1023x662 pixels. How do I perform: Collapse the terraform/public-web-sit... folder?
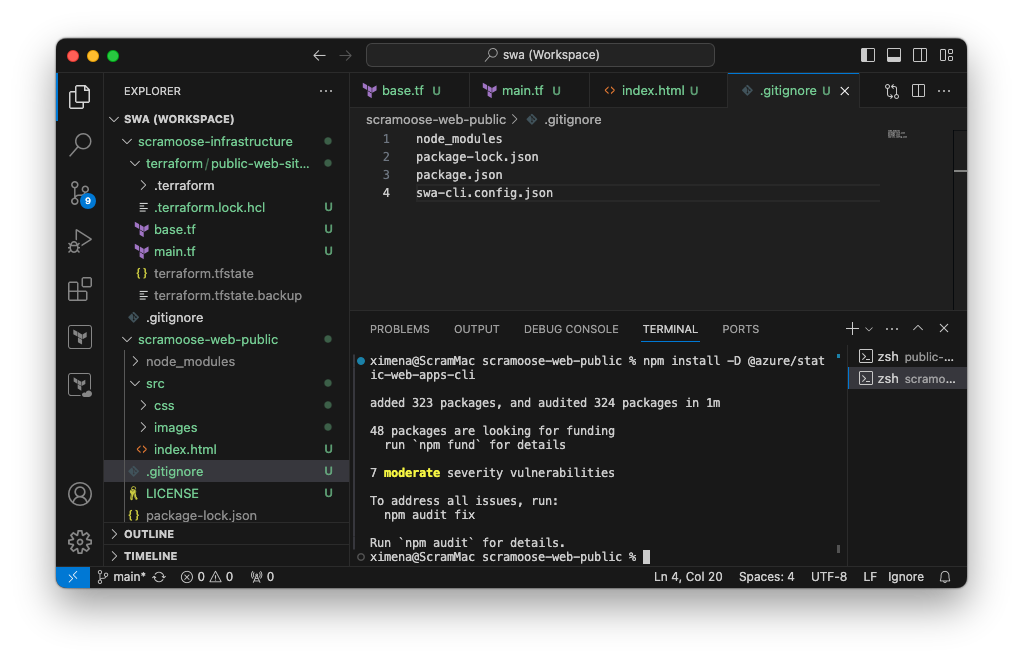[226, 164]
